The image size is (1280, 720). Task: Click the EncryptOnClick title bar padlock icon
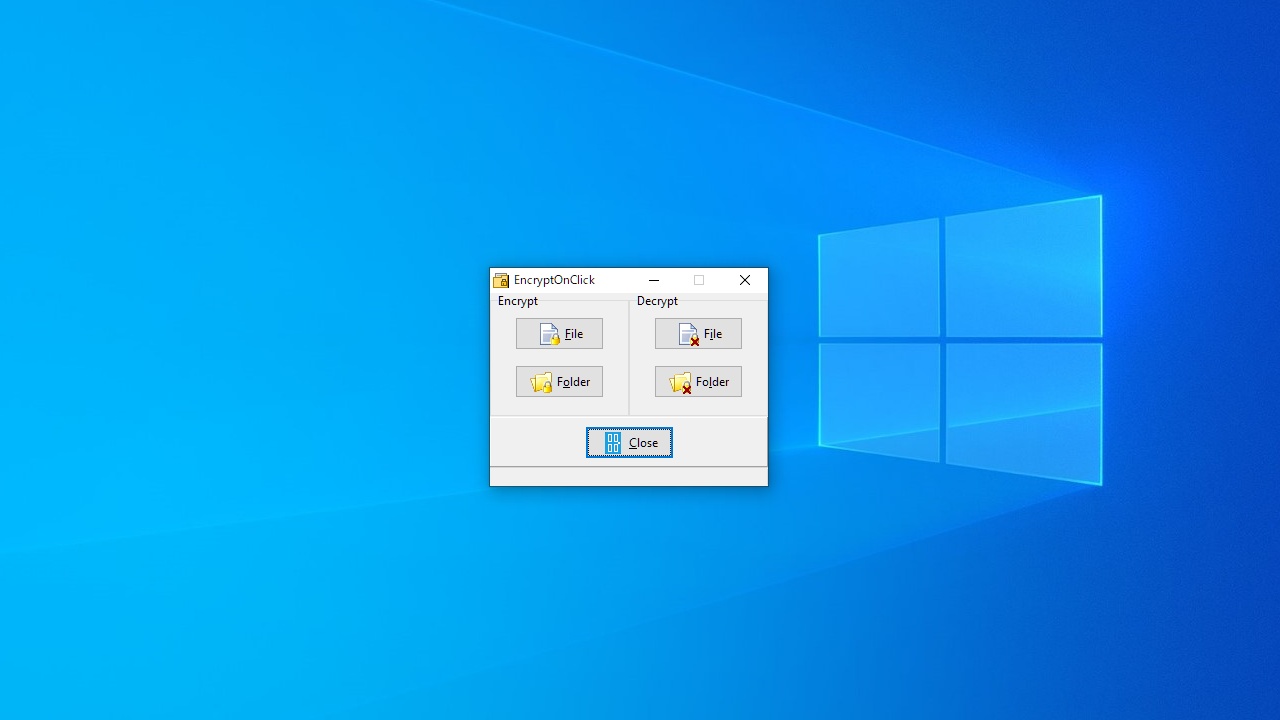point(501,280)
